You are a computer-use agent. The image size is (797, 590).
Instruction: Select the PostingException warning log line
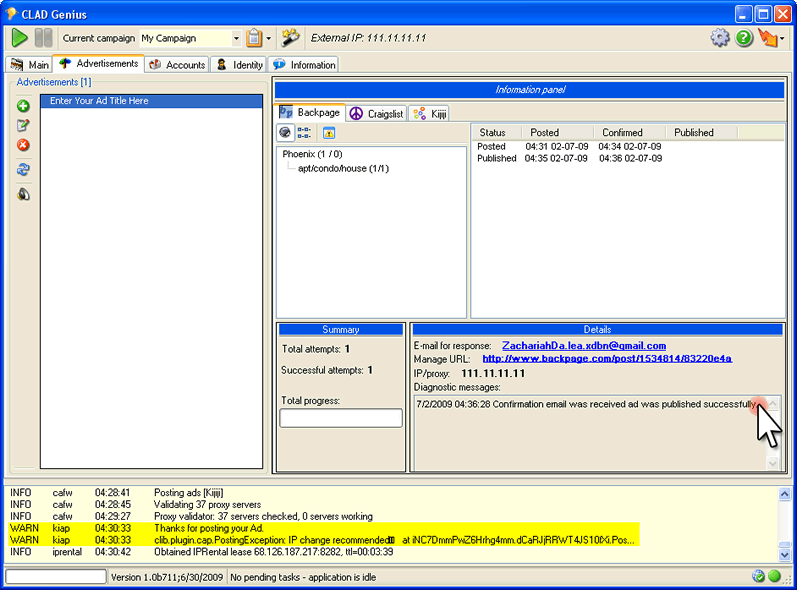(324, 540)
